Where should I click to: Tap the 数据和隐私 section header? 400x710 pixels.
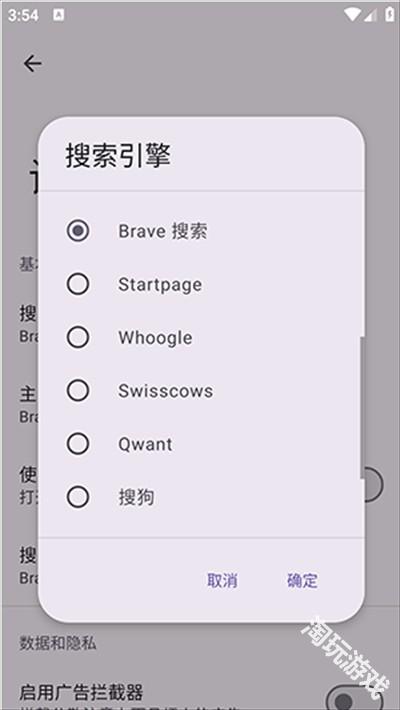[58, 643]
